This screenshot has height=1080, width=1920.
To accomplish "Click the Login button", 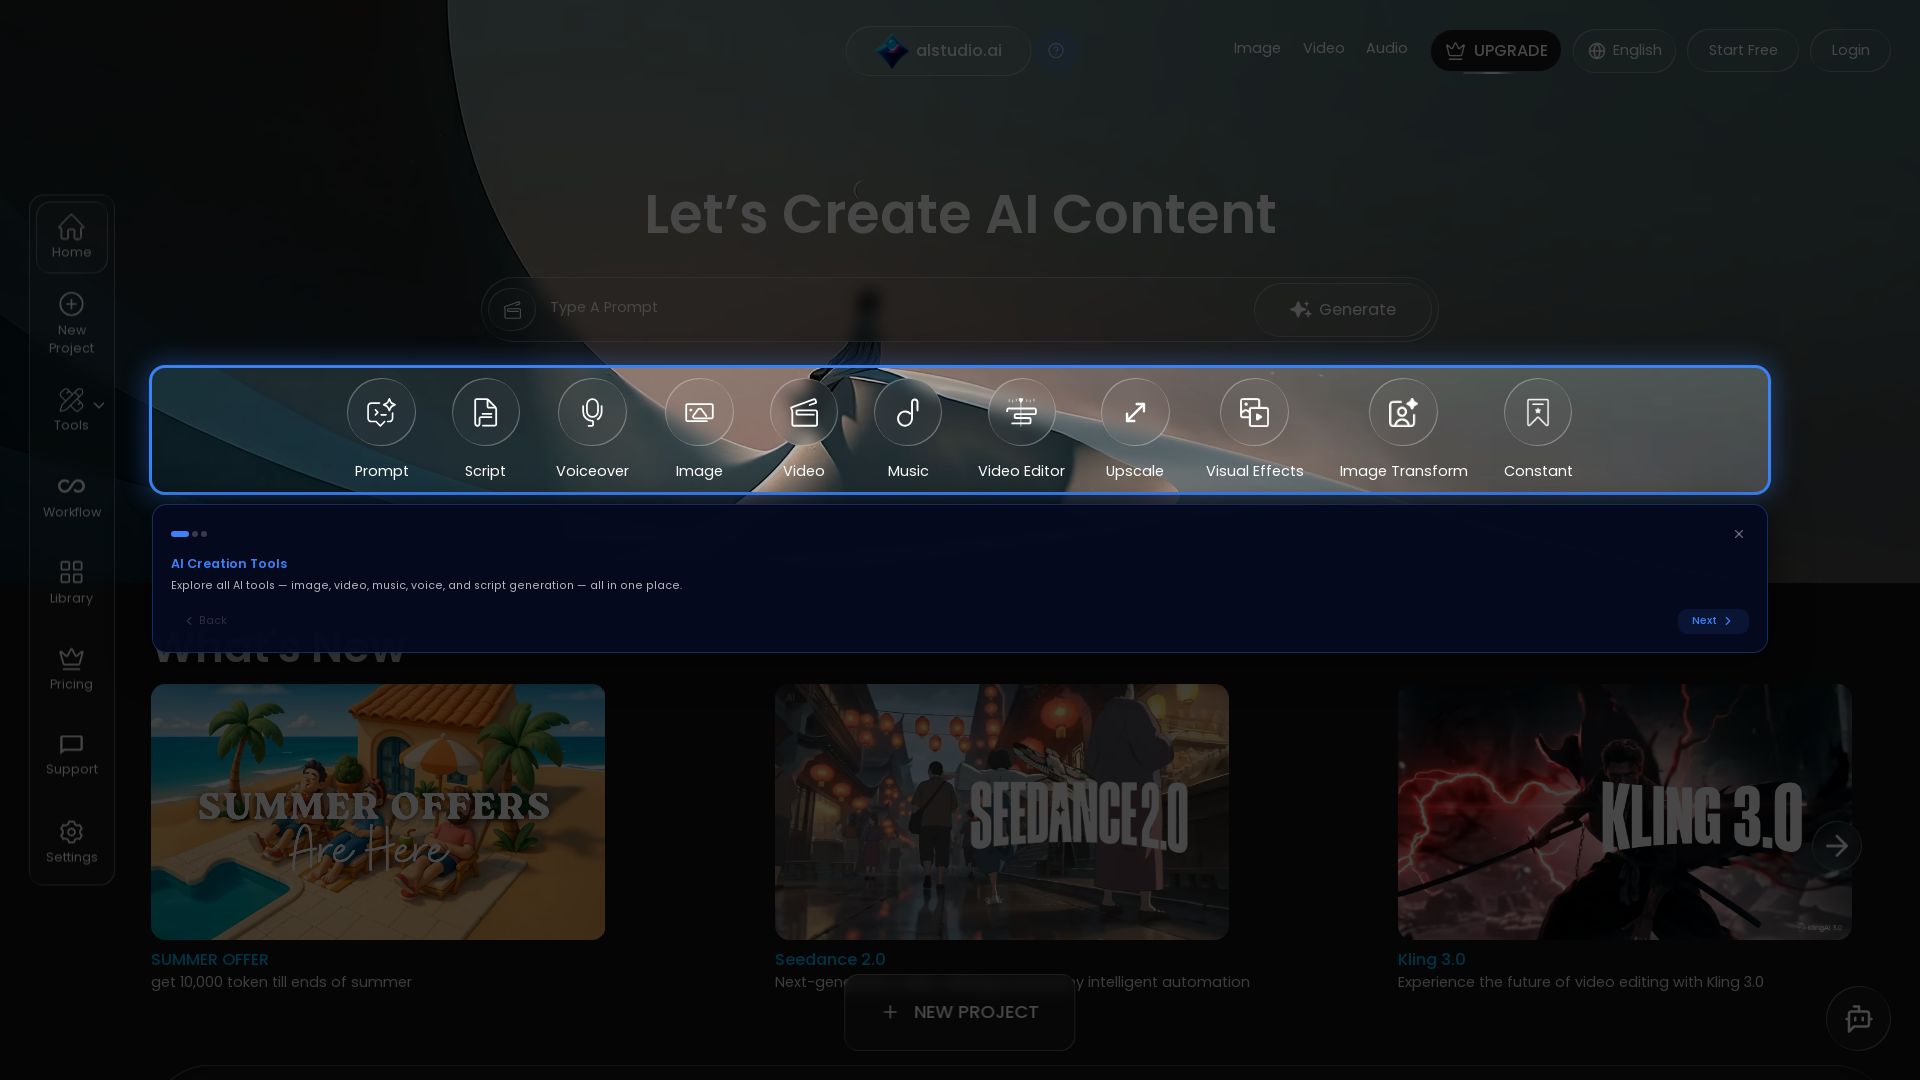I will [1850, 51].
